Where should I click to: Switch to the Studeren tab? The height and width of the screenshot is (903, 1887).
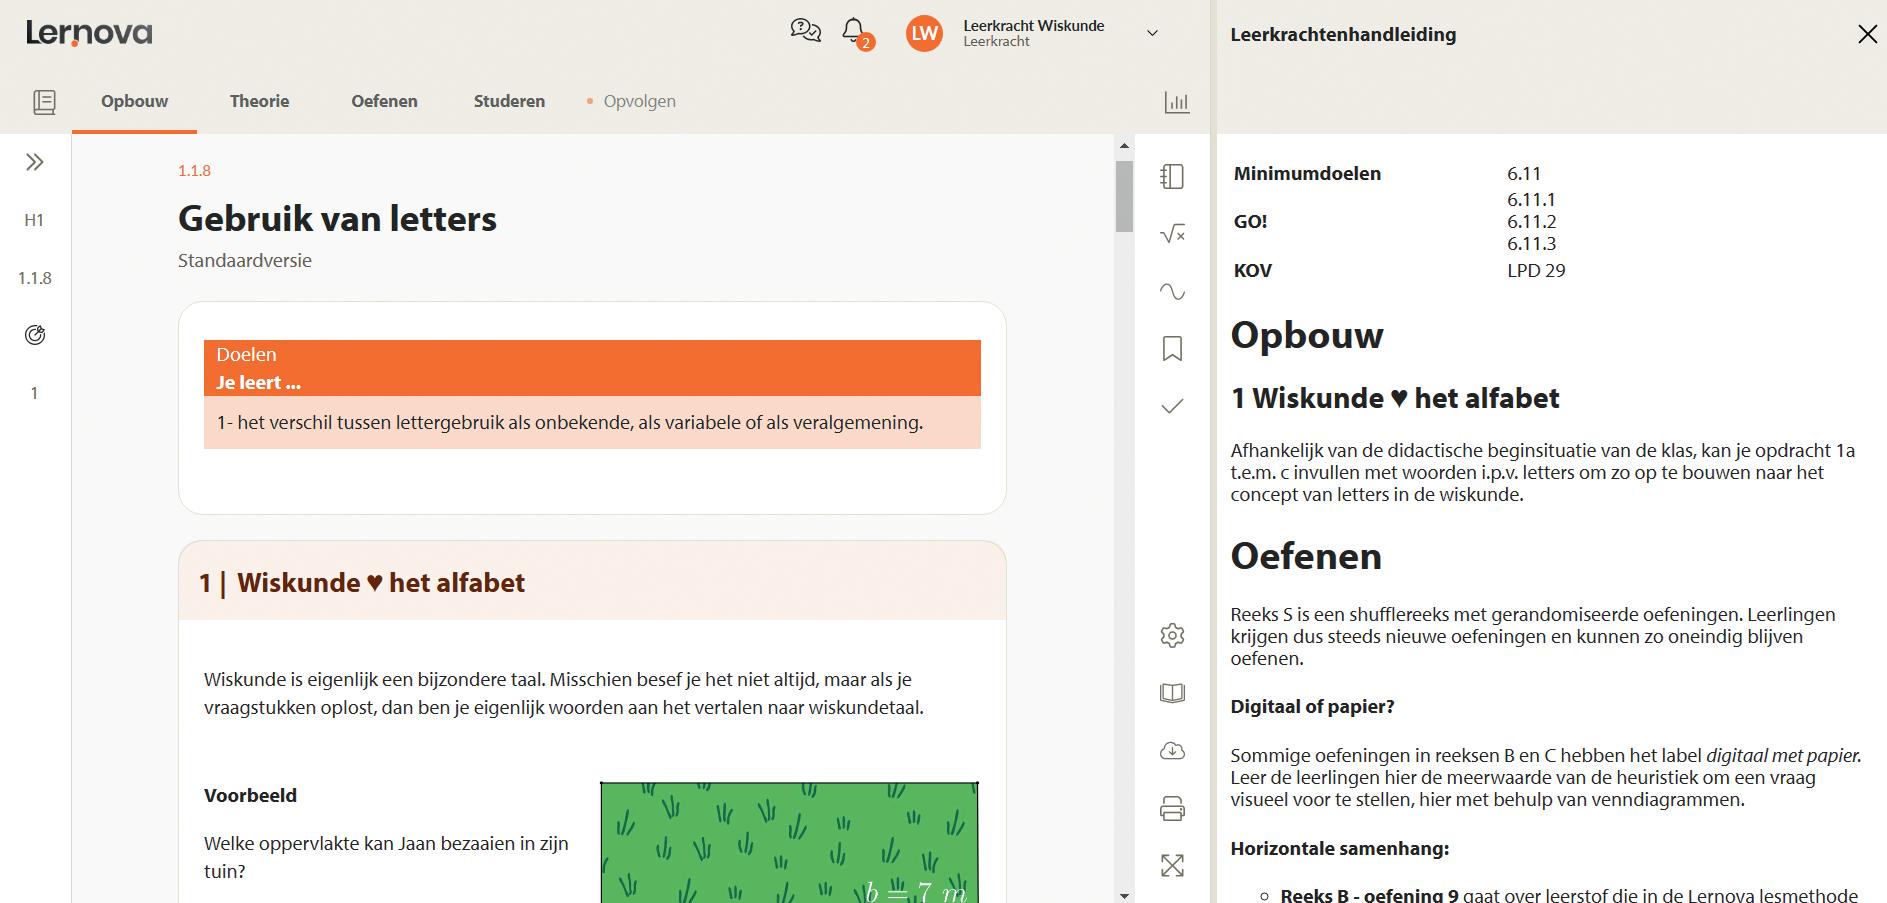pos(509,101)
